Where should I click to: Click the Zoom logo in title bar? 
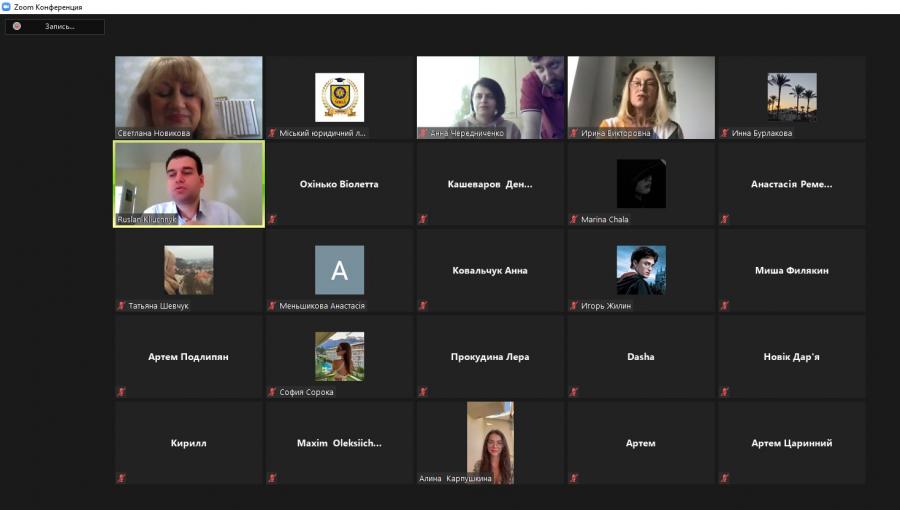[6, 7]
